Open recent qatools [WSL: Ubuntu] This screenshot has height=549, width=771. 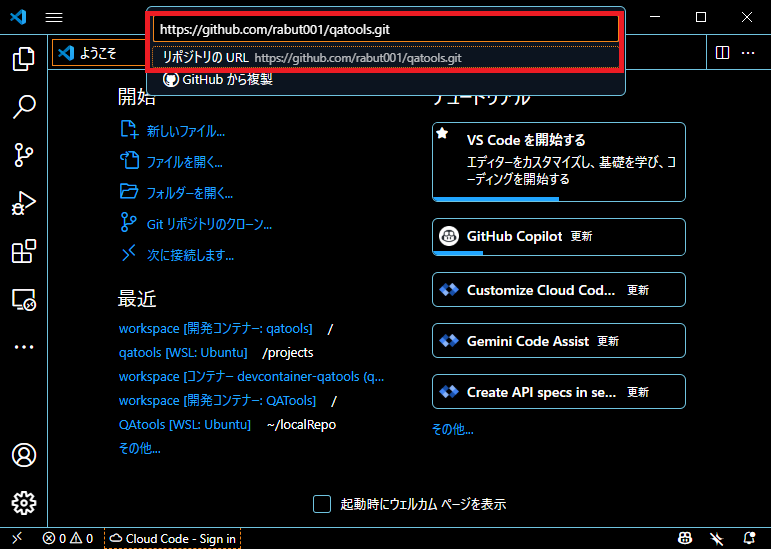[x=183, y=353]
